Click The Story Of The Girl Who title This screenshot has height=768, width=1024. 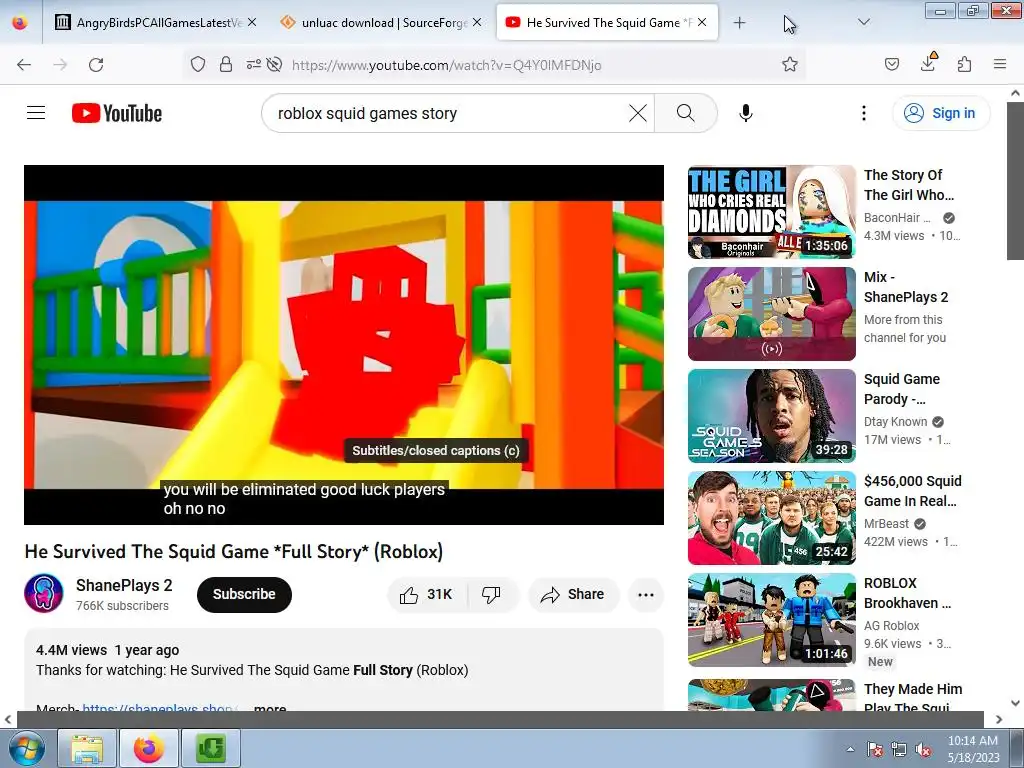point(909,185)
